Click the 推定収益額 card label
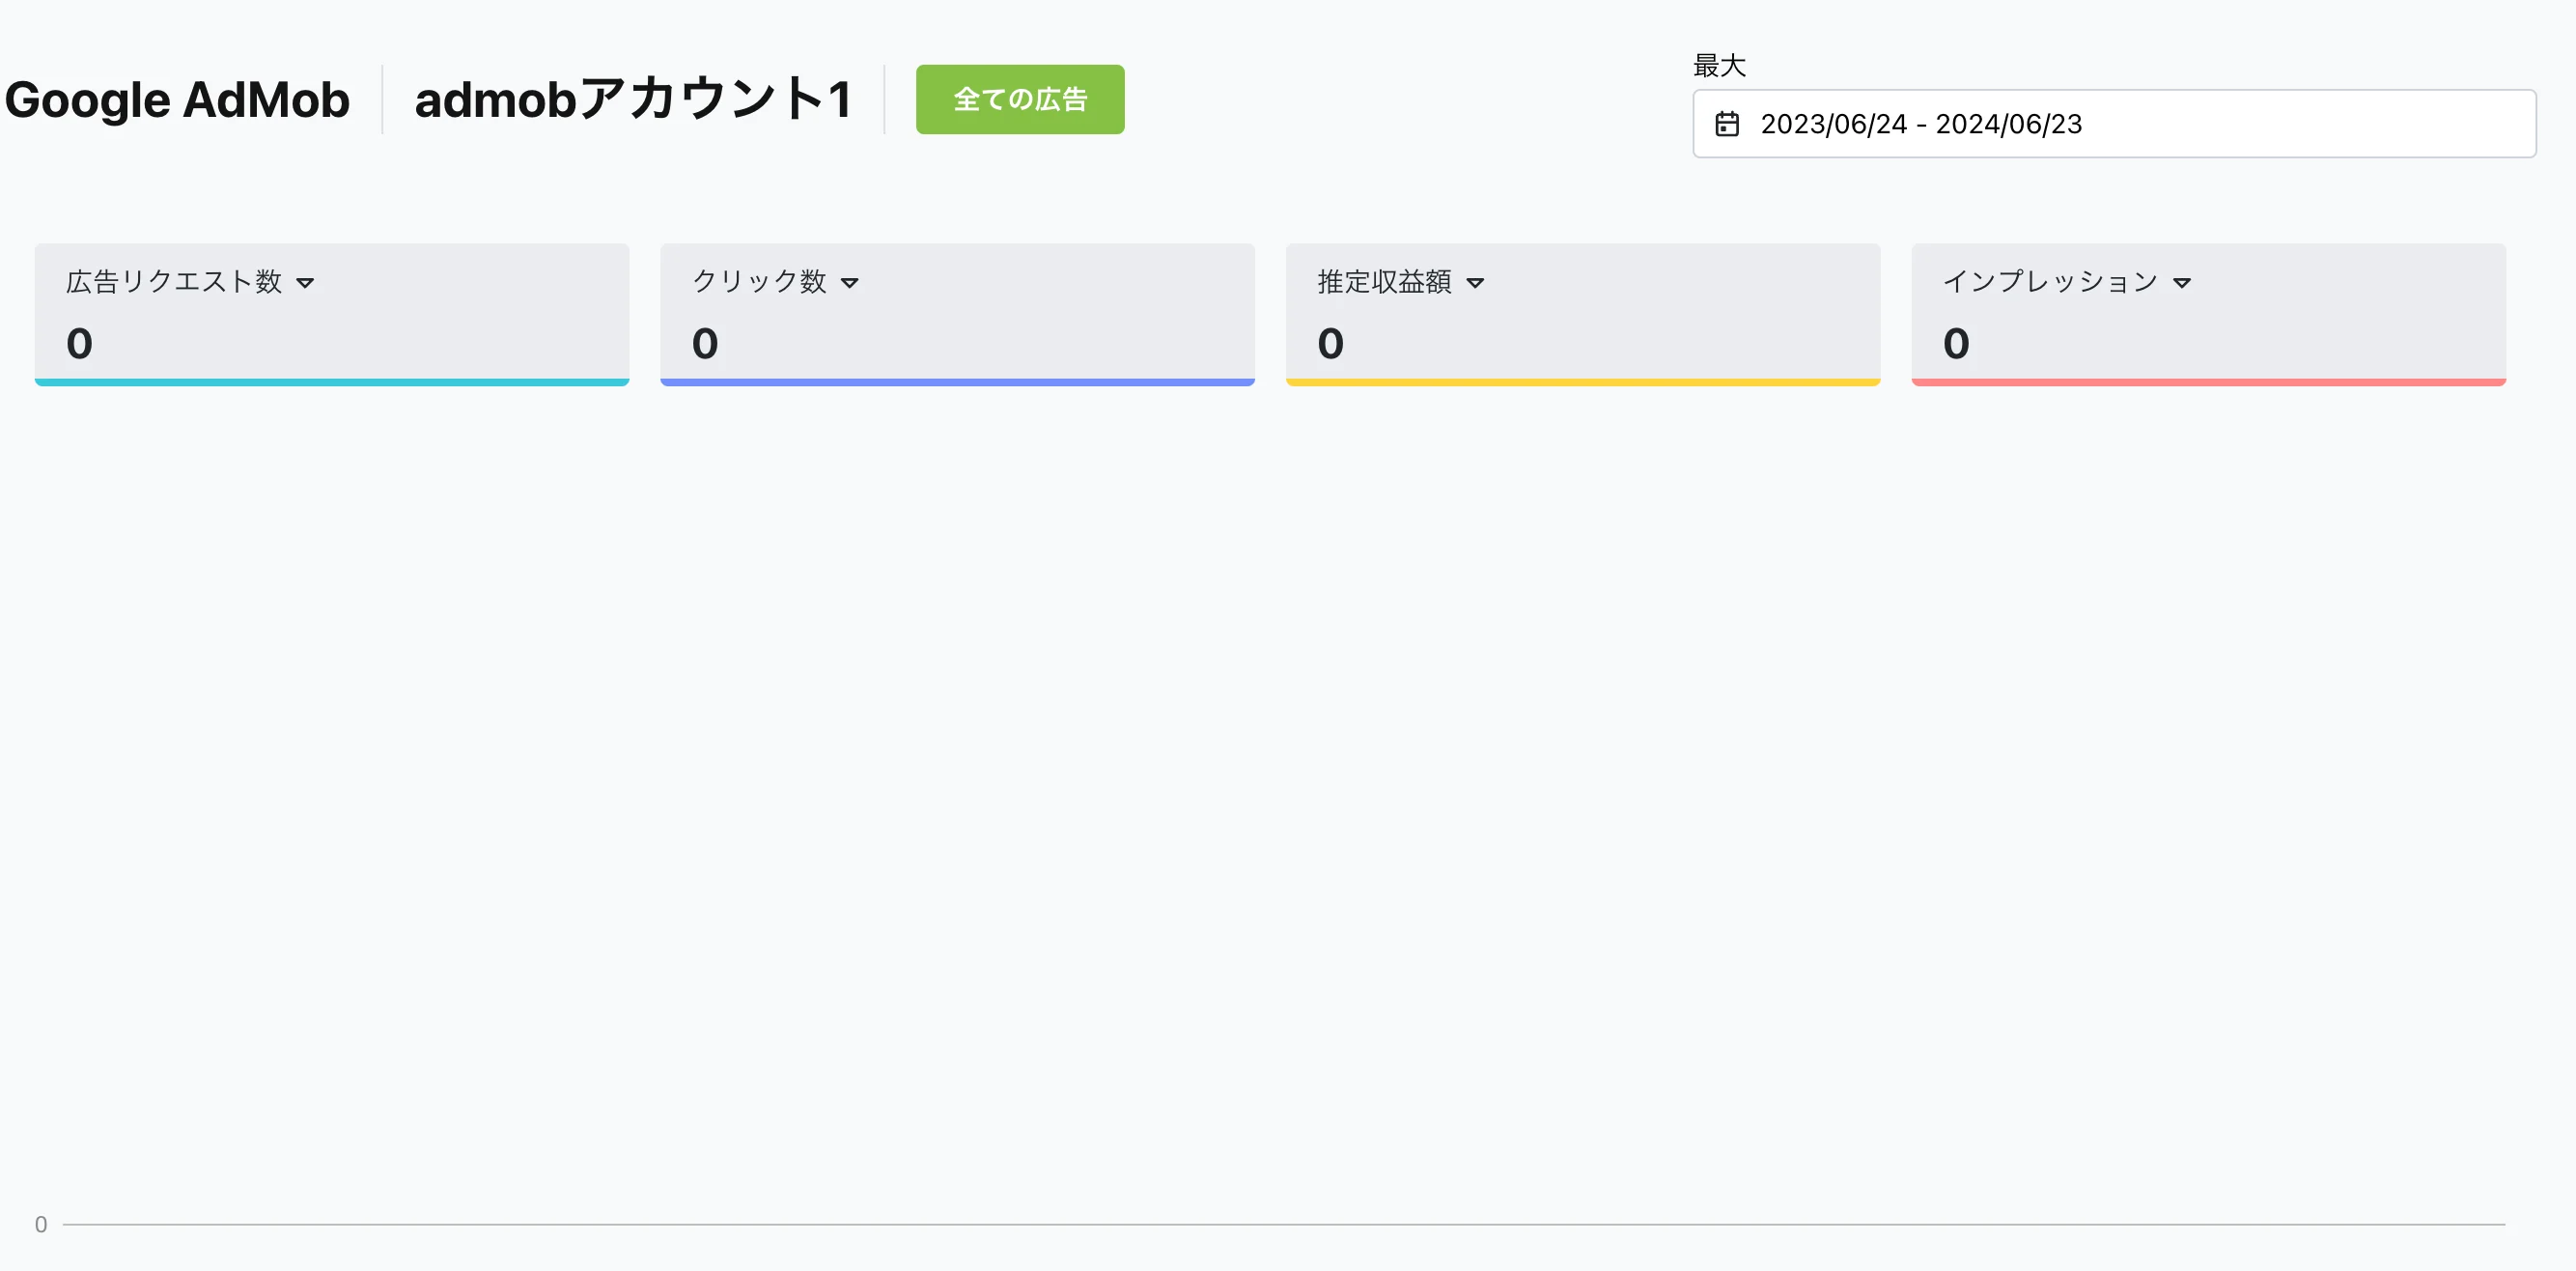Image resolution: width=2576 pixels, height=1271 pixels. [x=1384, y=282]
